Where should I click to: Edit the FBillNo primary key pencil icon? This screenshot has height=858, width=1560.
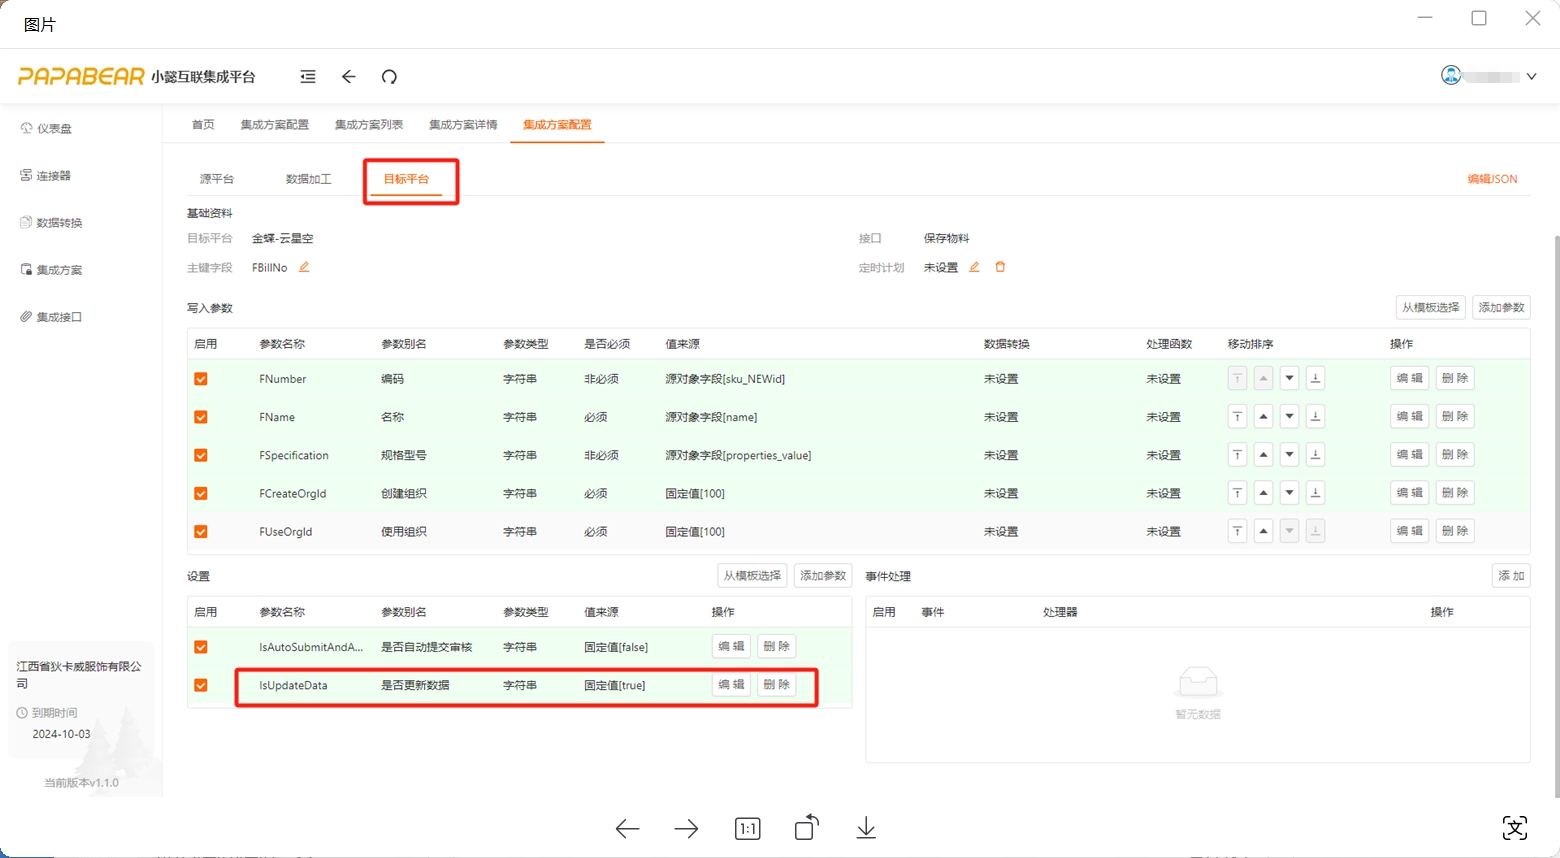[304, 267]
